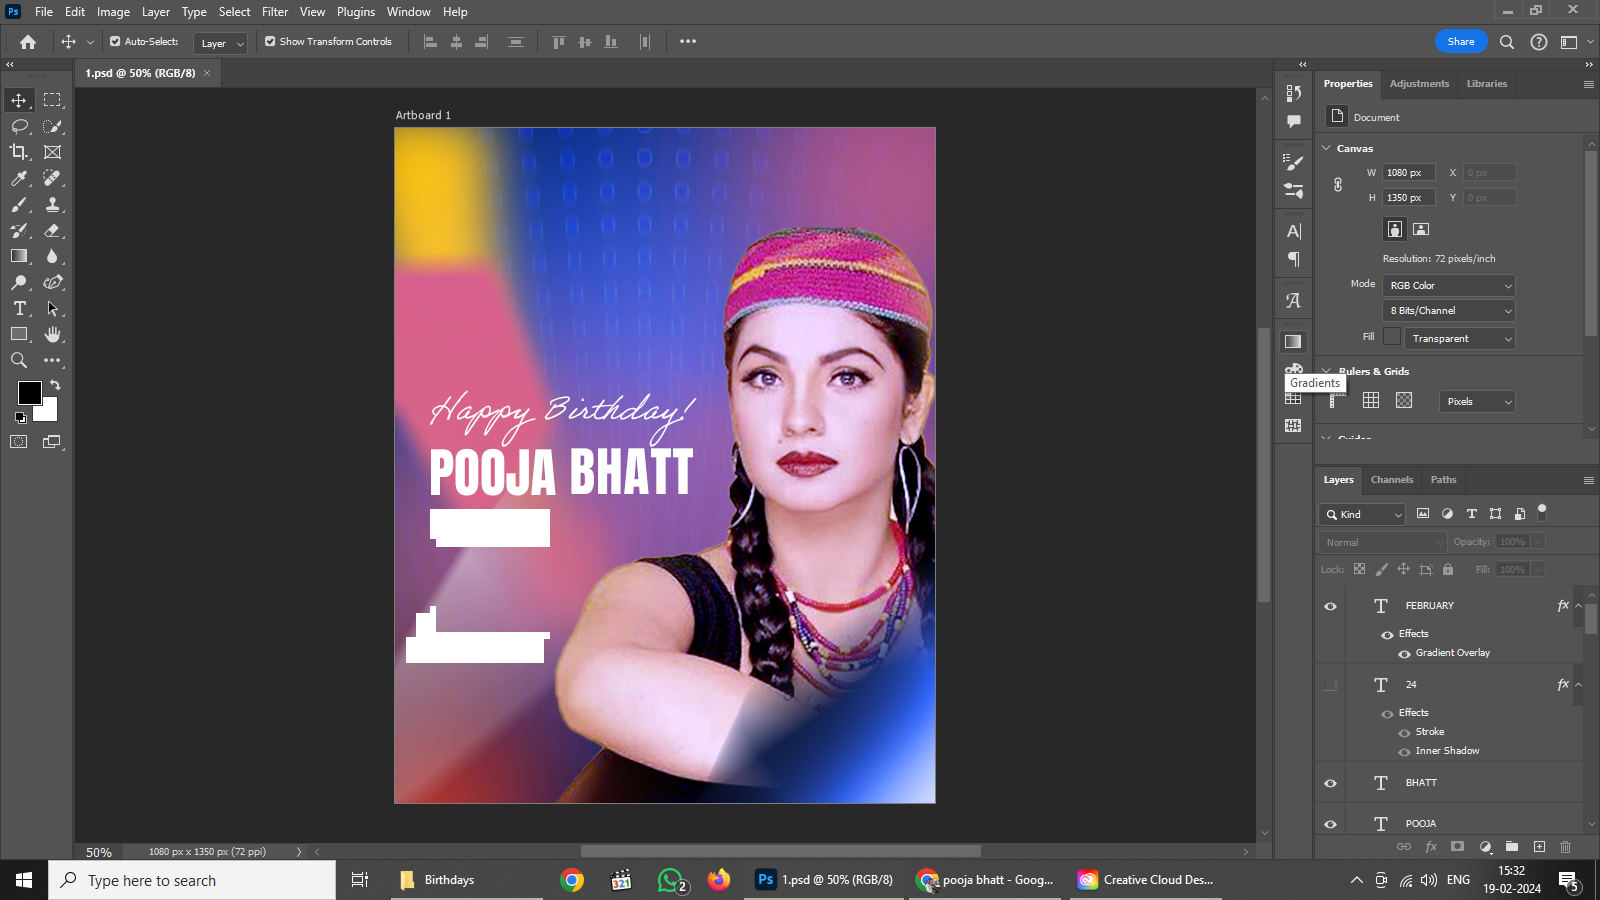Open the 8 Bits/Channel dropdown
The width and height of the screenshot is (1600, 900).
tap(1449, 311)
